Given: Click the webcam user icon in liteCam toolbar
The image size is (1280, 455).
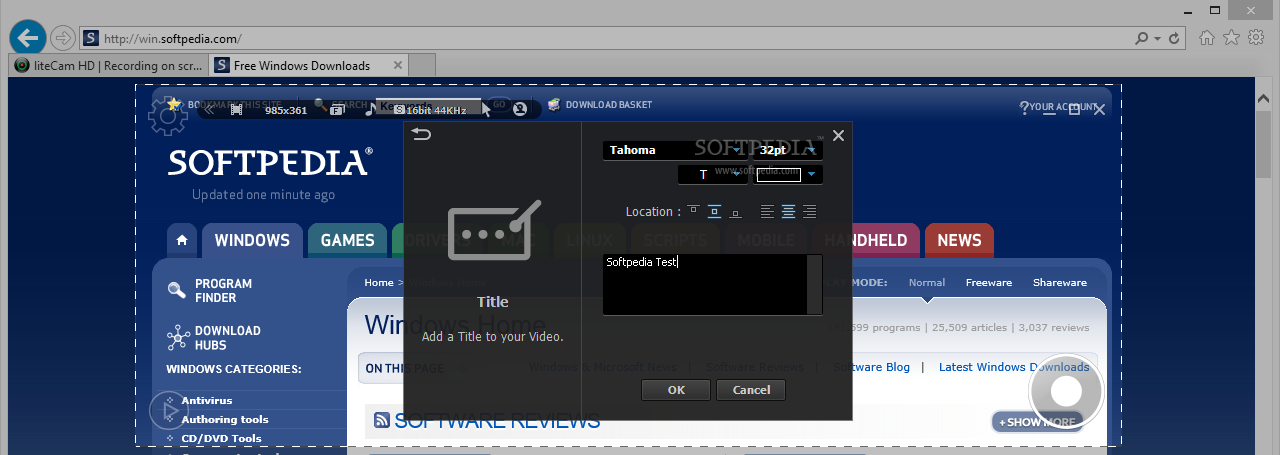Looking at the screenshot, I should 520,110.
